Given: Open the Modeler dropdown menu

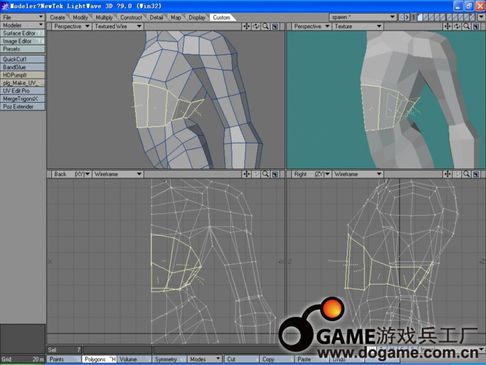Looking at the screenshot, I should pyautogui.click(x=22, y=25).
